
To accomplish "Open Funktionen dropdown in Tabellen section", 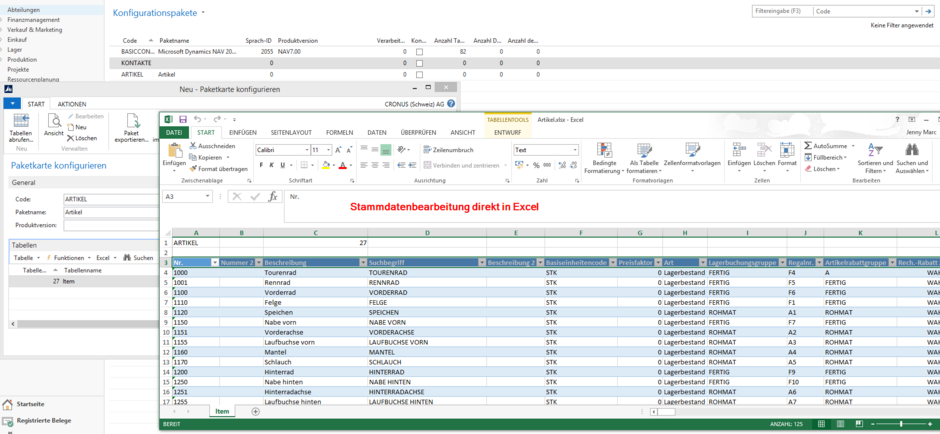I will pos(68,257).
